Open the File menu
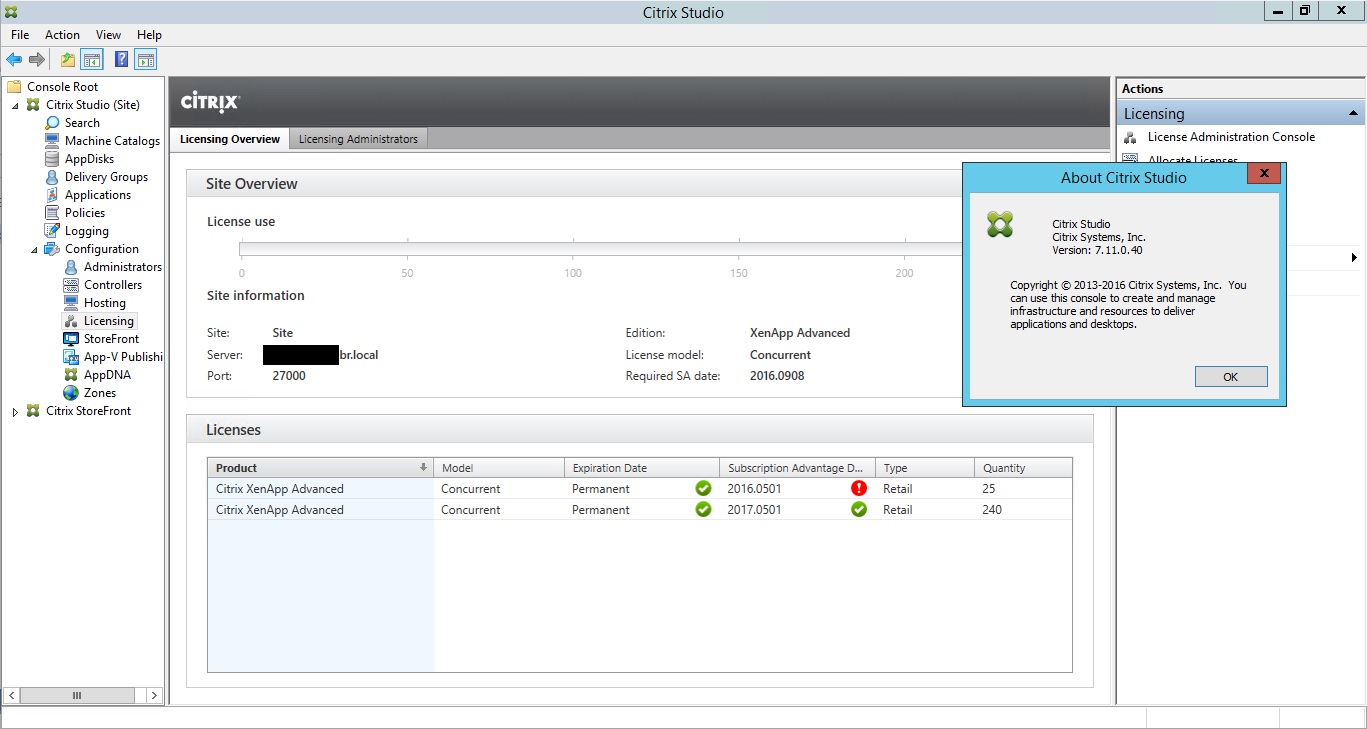 click(x=20, y=35)
